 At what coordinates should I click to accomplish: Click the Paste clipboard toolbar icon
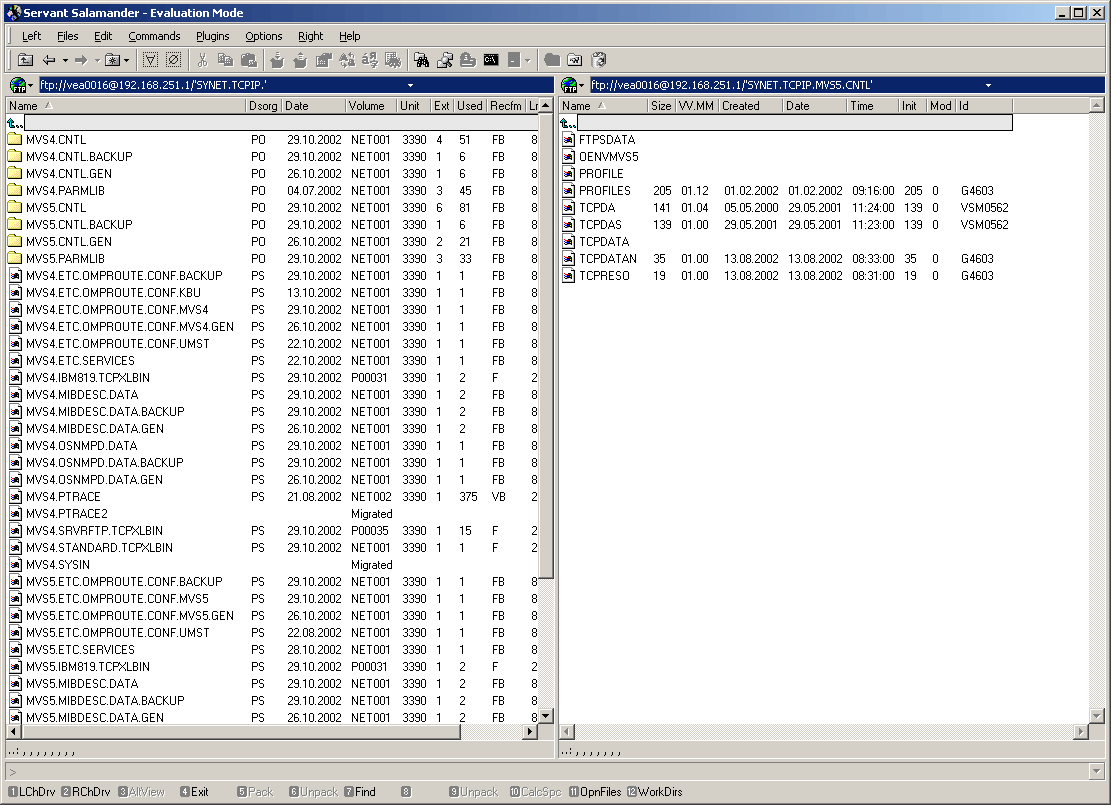[x=249, y=60]
